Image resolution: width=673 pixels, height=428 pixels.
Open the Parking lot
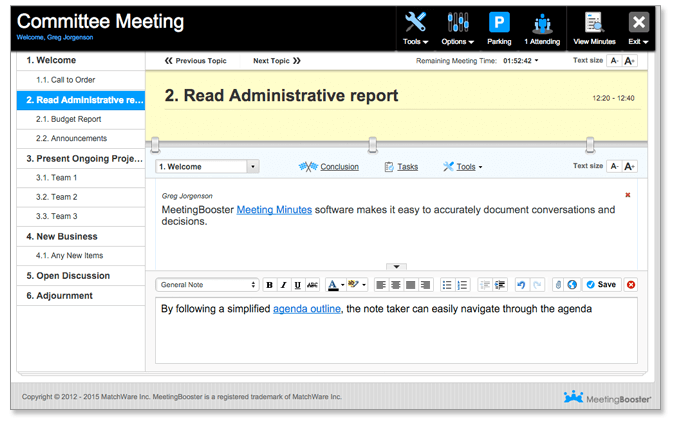tap(499, 29)
